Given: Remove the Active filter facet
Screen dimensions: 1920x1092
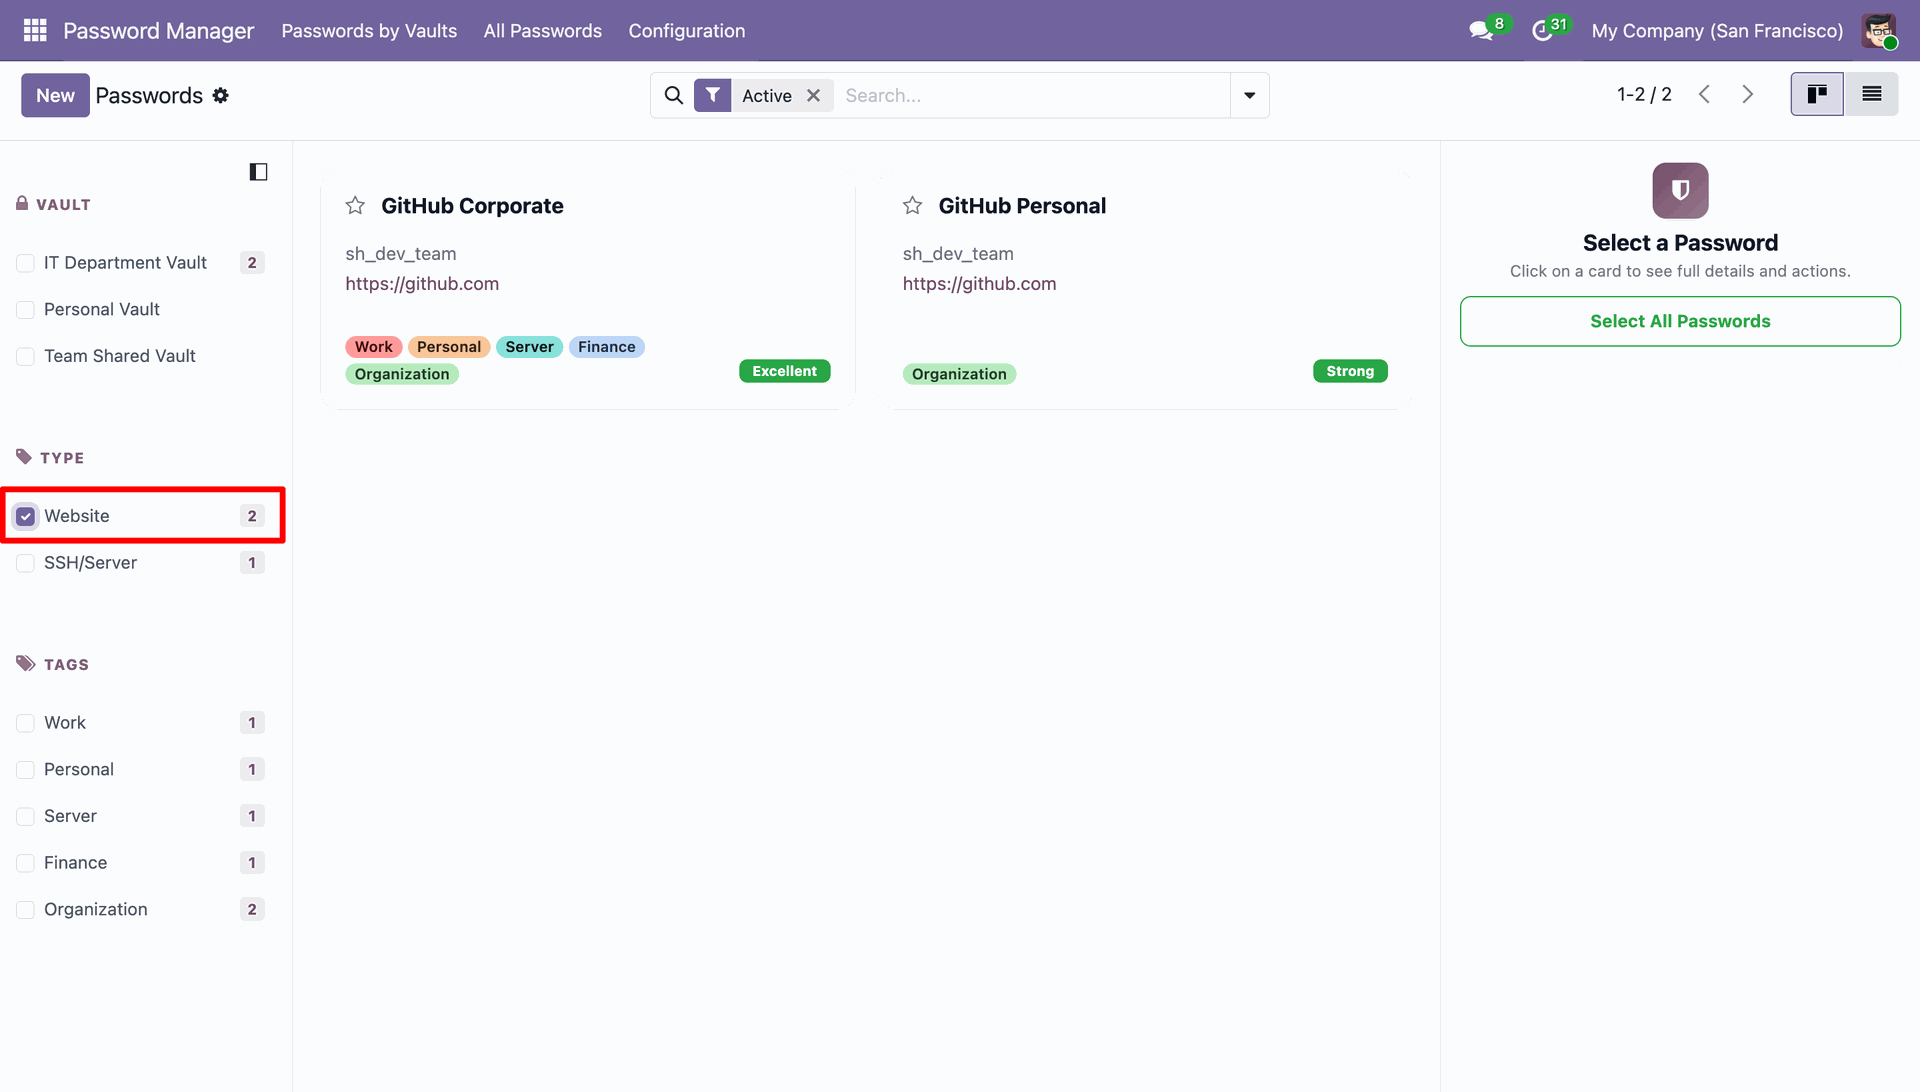Looking at the screenshot, I should coord(814,95).
